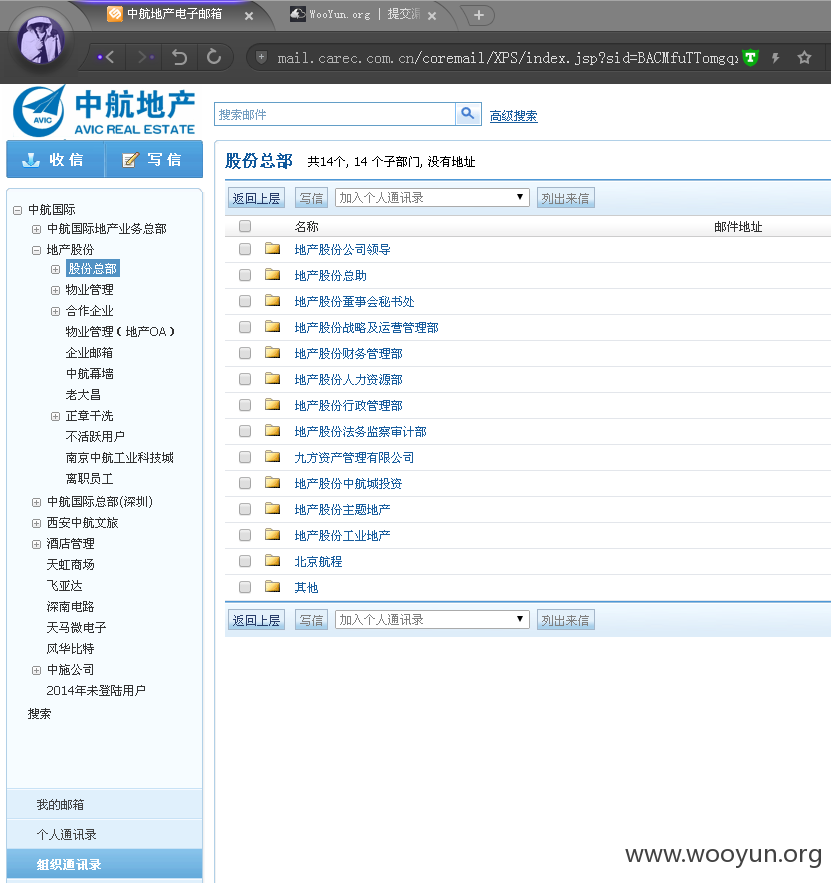Image resolution: width=831 pixels, height=883 pixels.
Task: Check the box for 地产股份行政管理部
Action: pyautogui.click(x=245, y=405)
